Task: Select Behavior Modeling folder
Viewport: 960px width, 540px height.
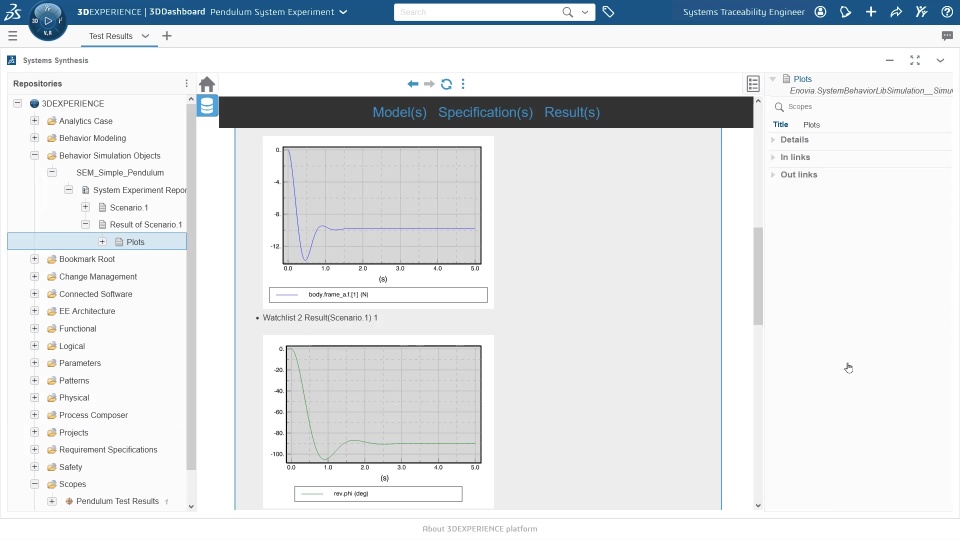Action: (92, 138)
